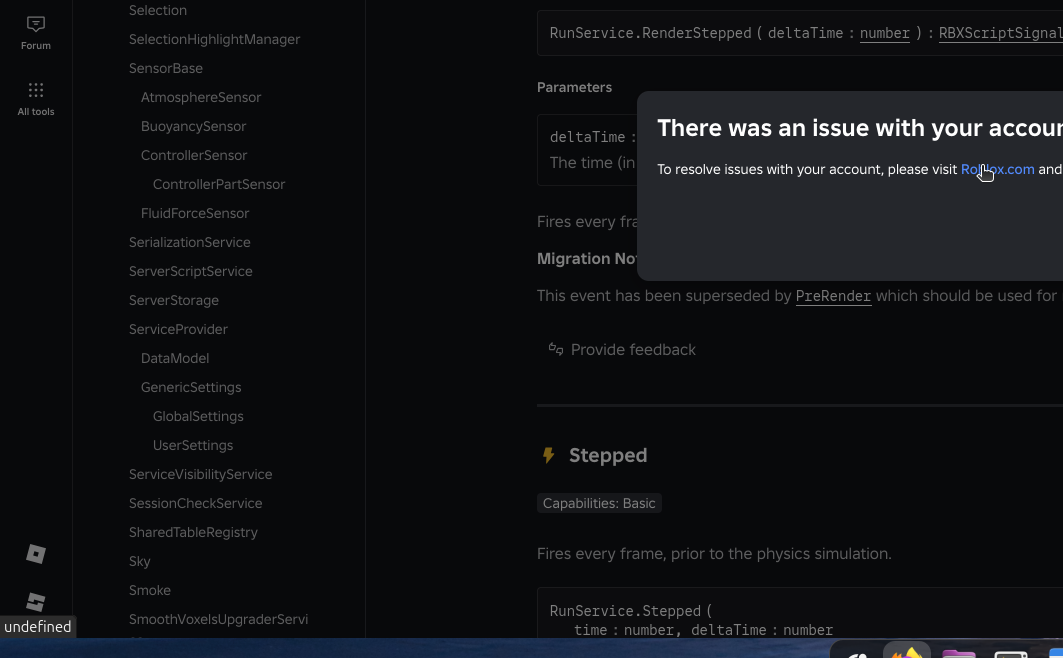The width and height of the screenshot is (1063, 658).
Task: Open SmoothVoxelsUpgraderService entry
Action: 218,619
